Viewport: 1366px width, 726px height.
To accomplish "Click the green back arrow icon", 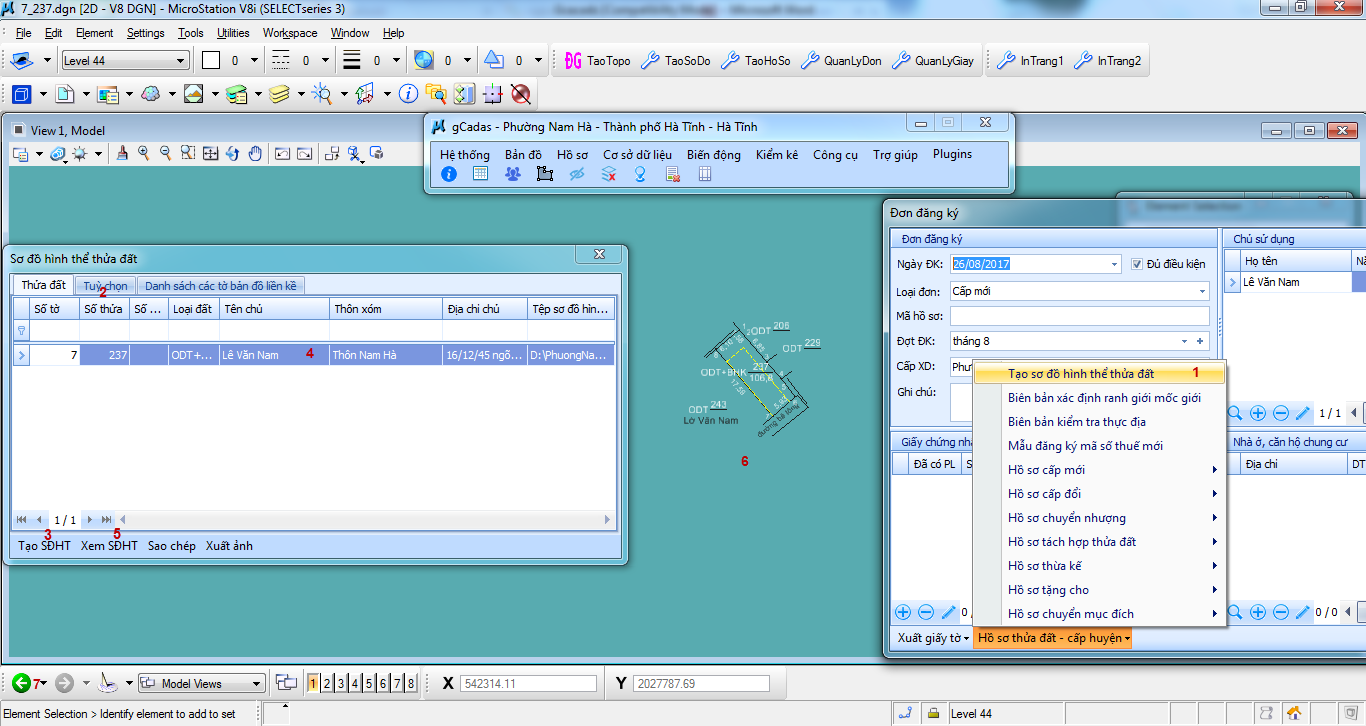I will pyautogui.click(x=21, y=683).
